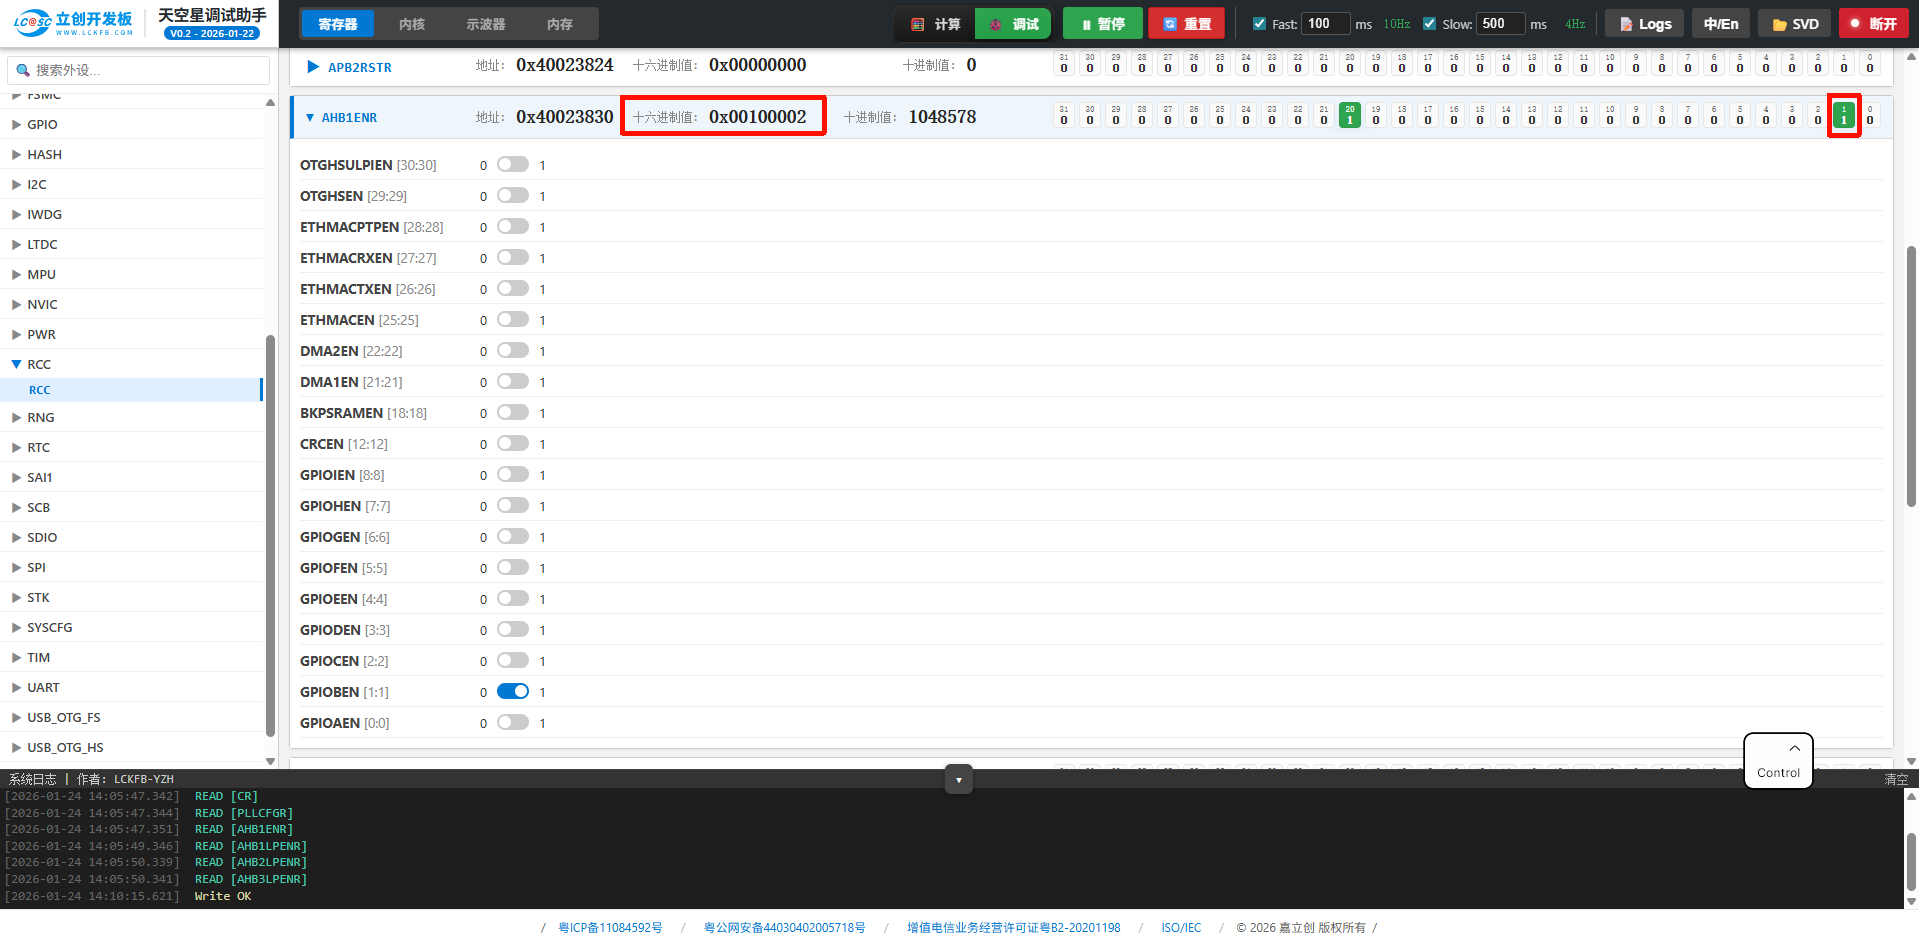Expand the APB2RSTR register row
Viewport: 1919px width, 935px height.
coord(313,67)
